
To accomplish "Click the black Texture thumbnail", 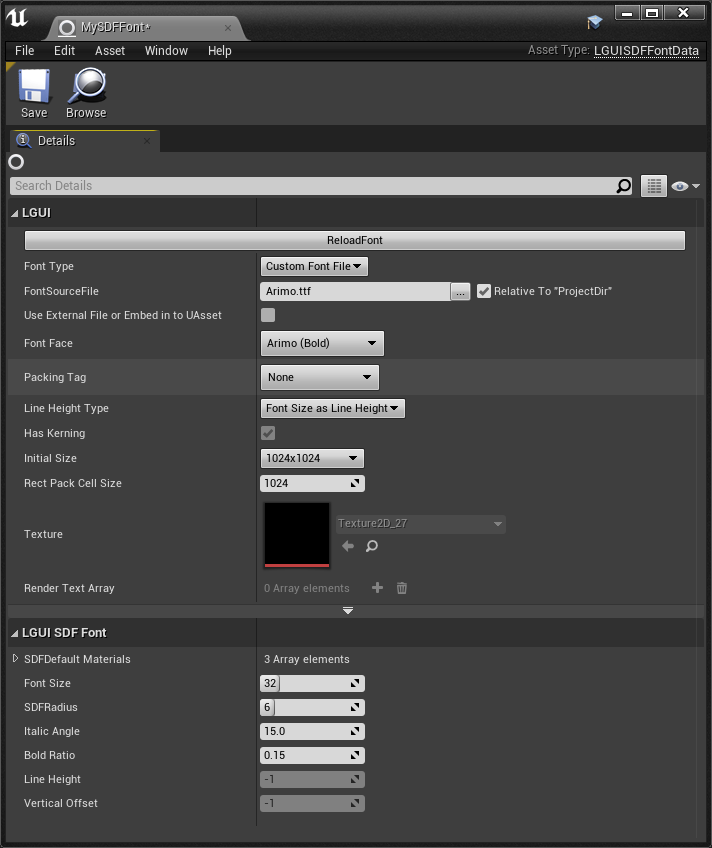I will [x=297, y=535].
